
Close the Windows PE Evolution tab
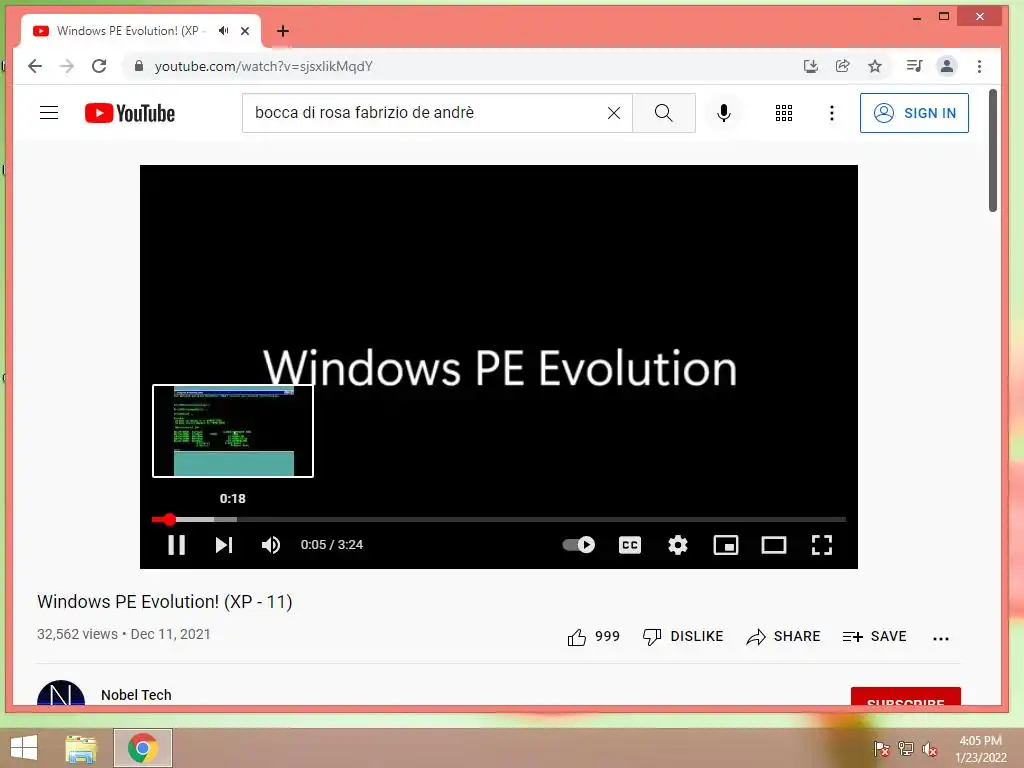(x=245, y=31)
